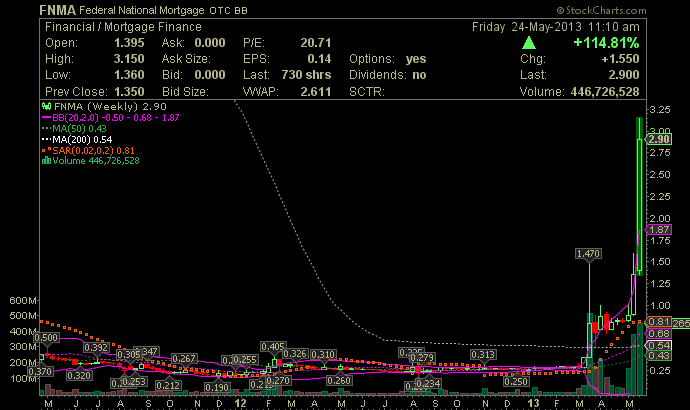Select the Chg +1.550 value
The height and width of the screenshot is (410, 690).
tap(620, 59)
